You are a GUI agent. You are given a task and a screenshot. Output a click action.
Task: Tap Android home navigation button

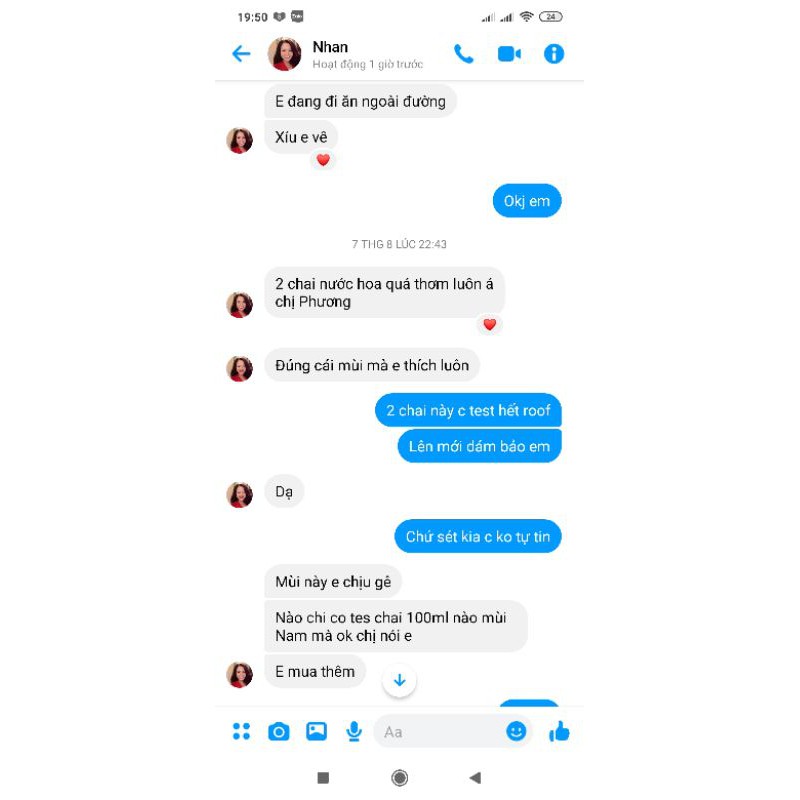[399, 778]
